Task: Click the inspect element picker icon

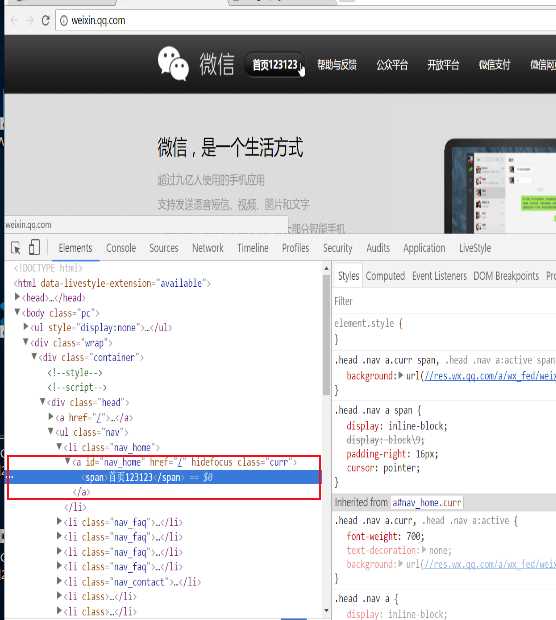Action: pyautogui.click(x=16, y=248)
